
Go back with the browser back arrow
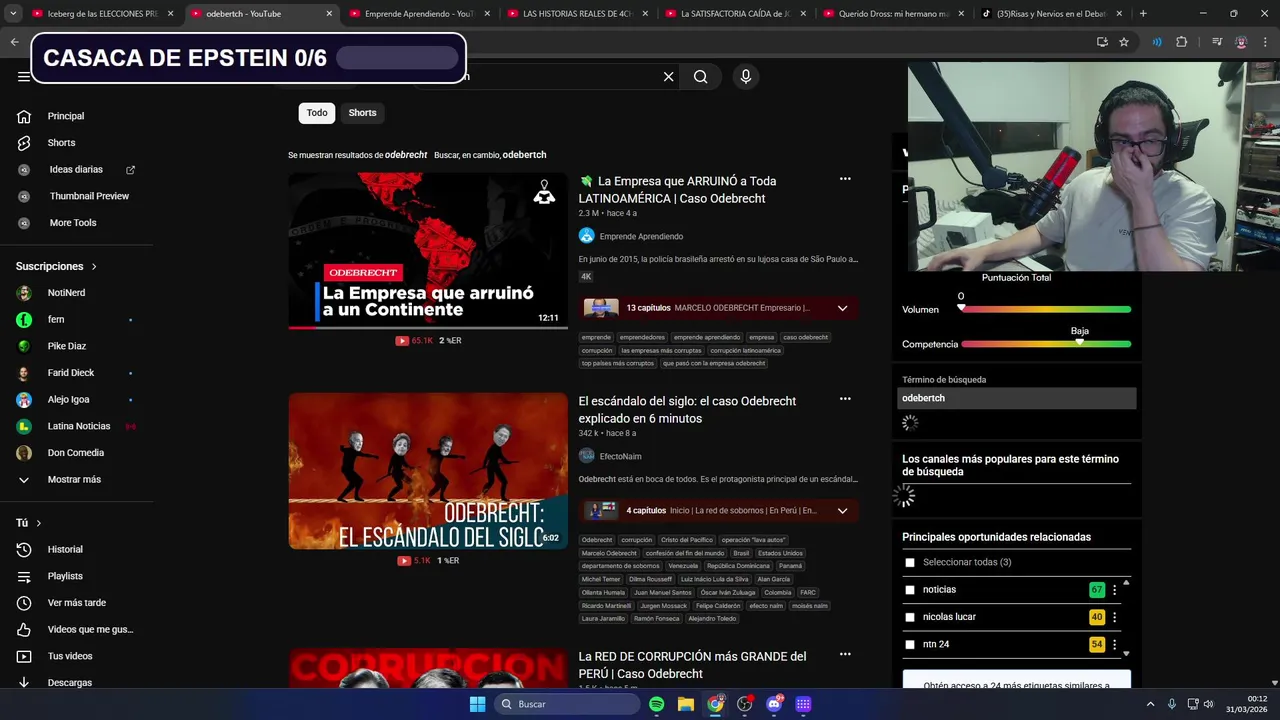coord(14,42)
